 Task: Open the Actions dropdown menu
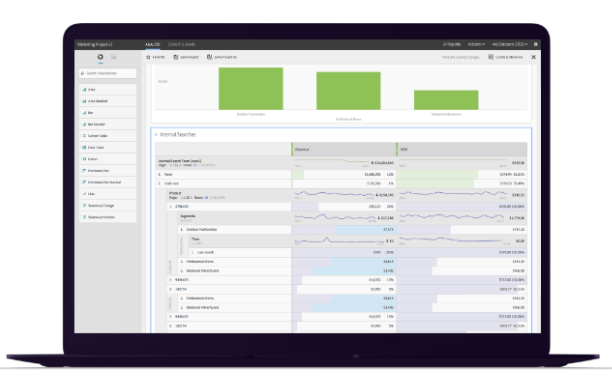pyautogui.click(x=476, y=45)
